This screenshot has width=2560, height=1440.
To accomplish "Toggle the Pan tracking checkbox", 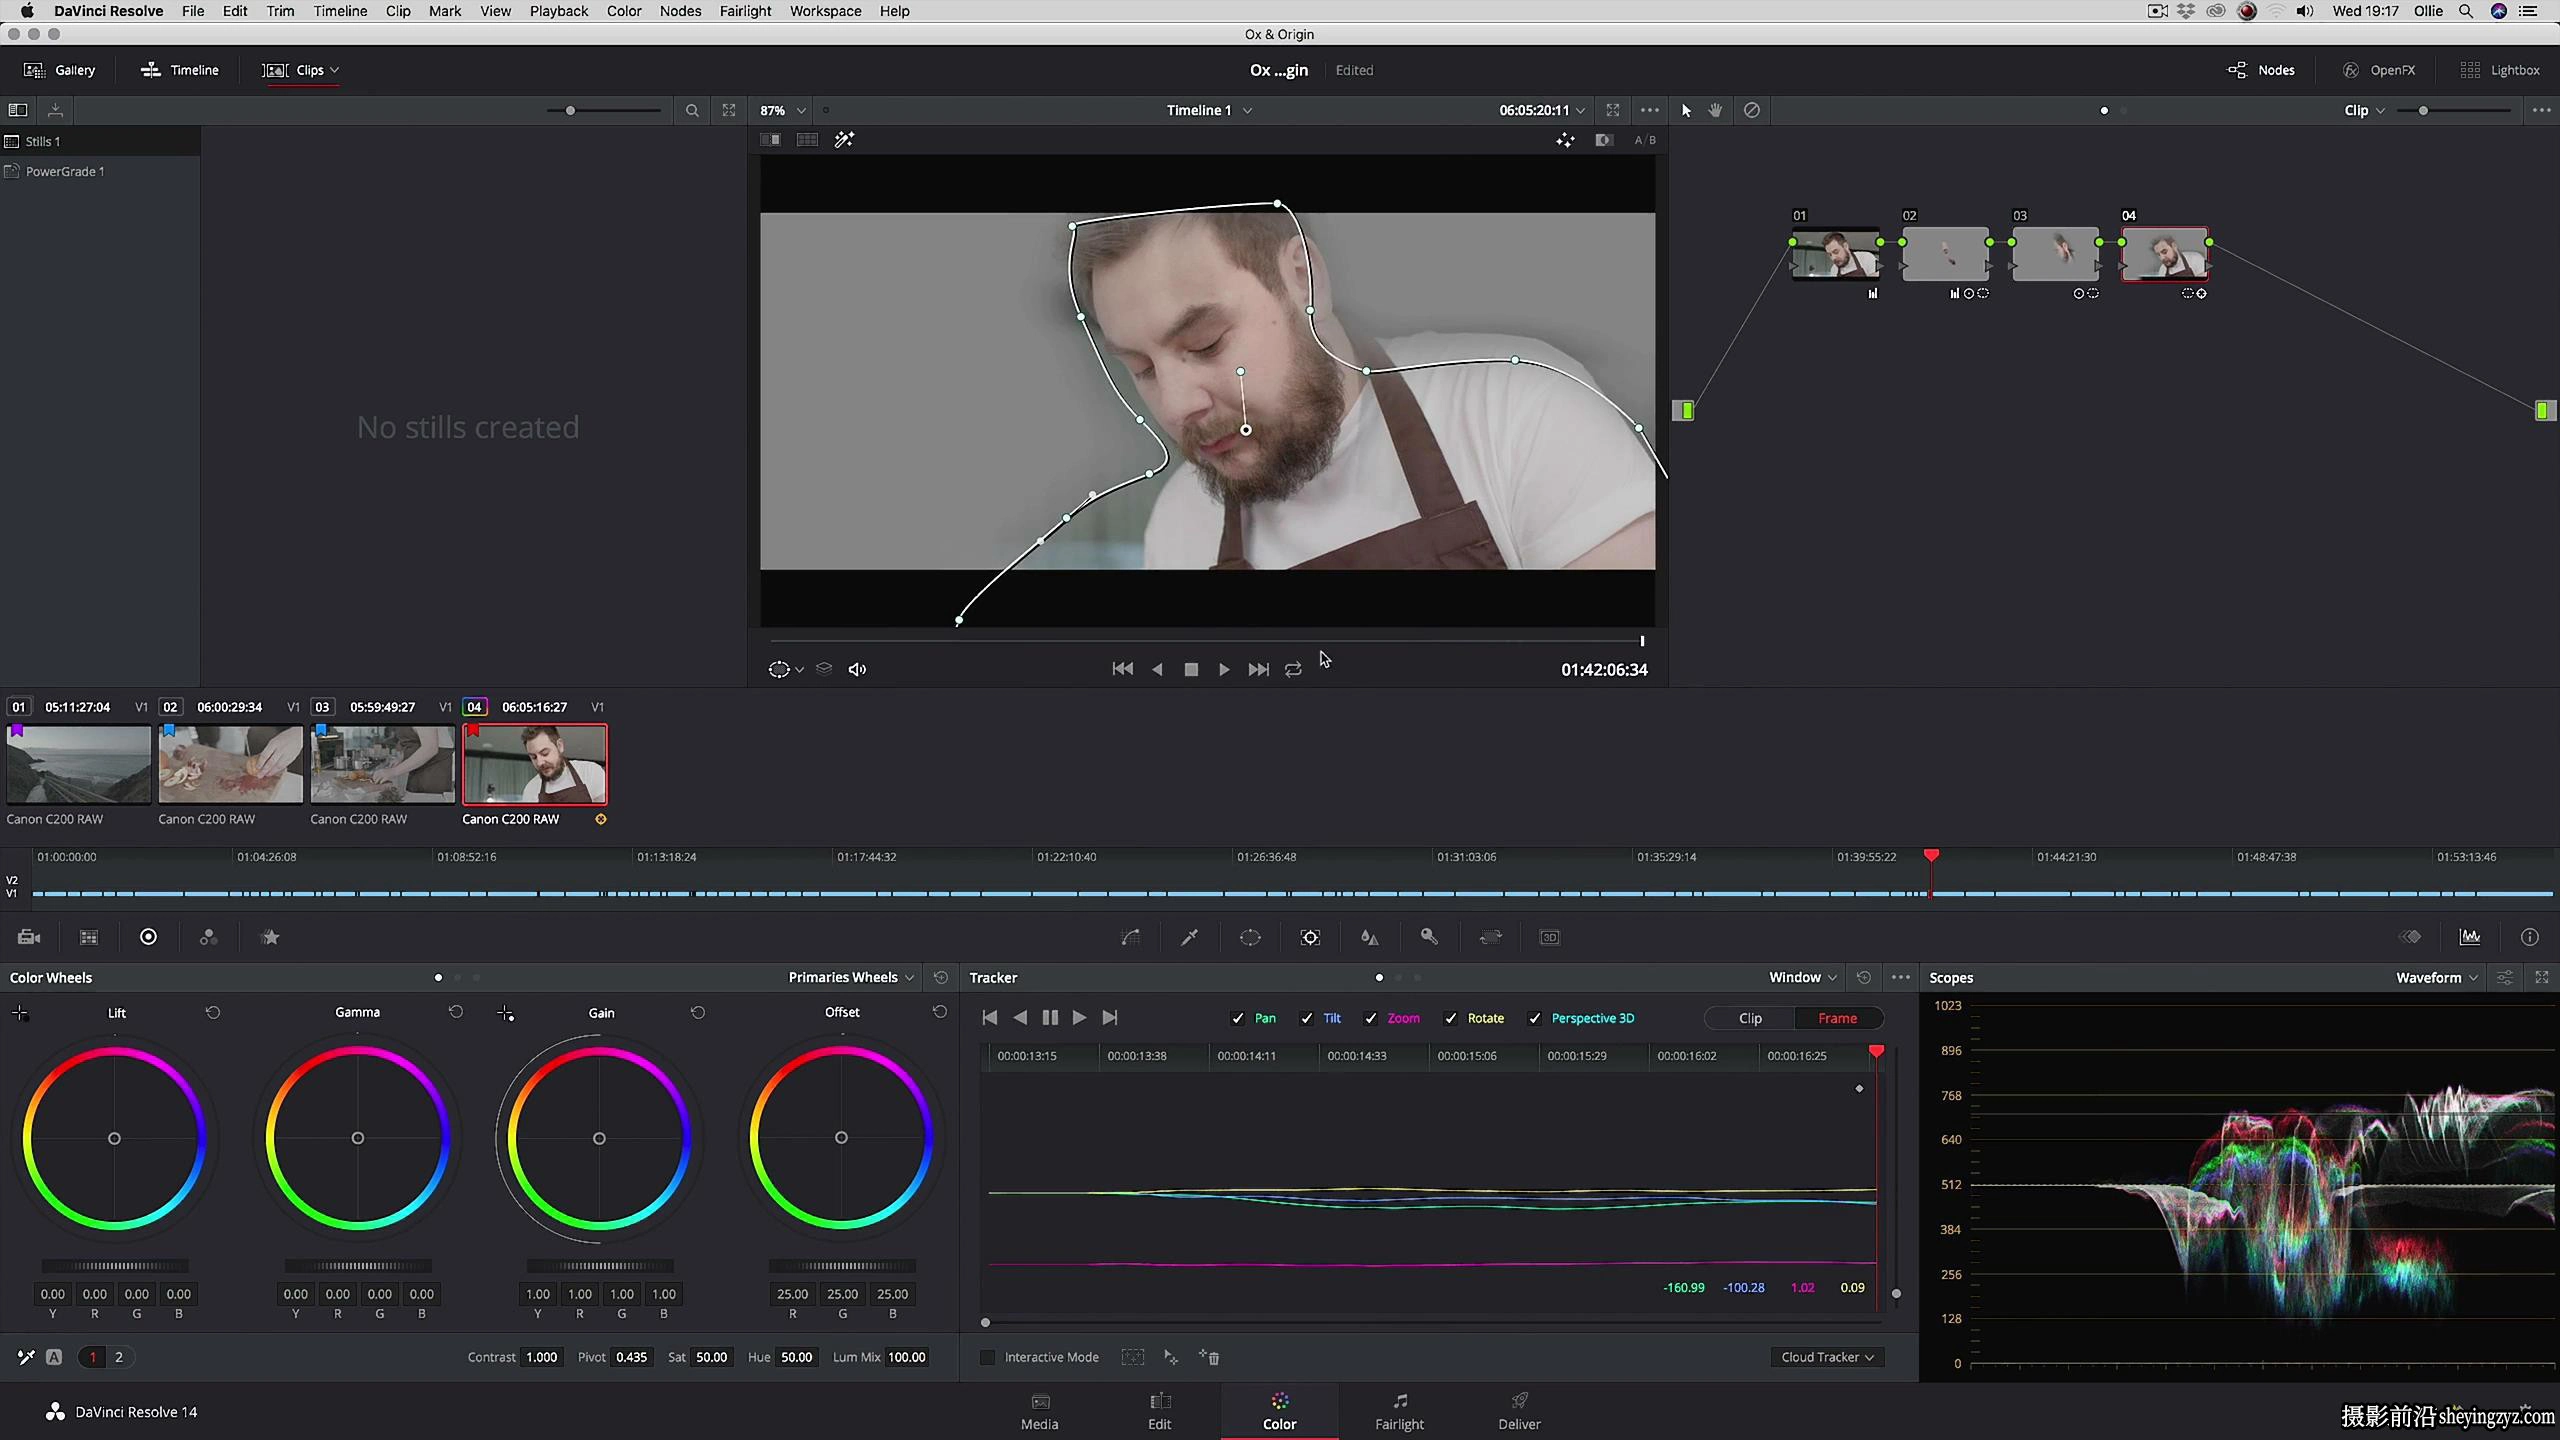I will 1238,1018.
